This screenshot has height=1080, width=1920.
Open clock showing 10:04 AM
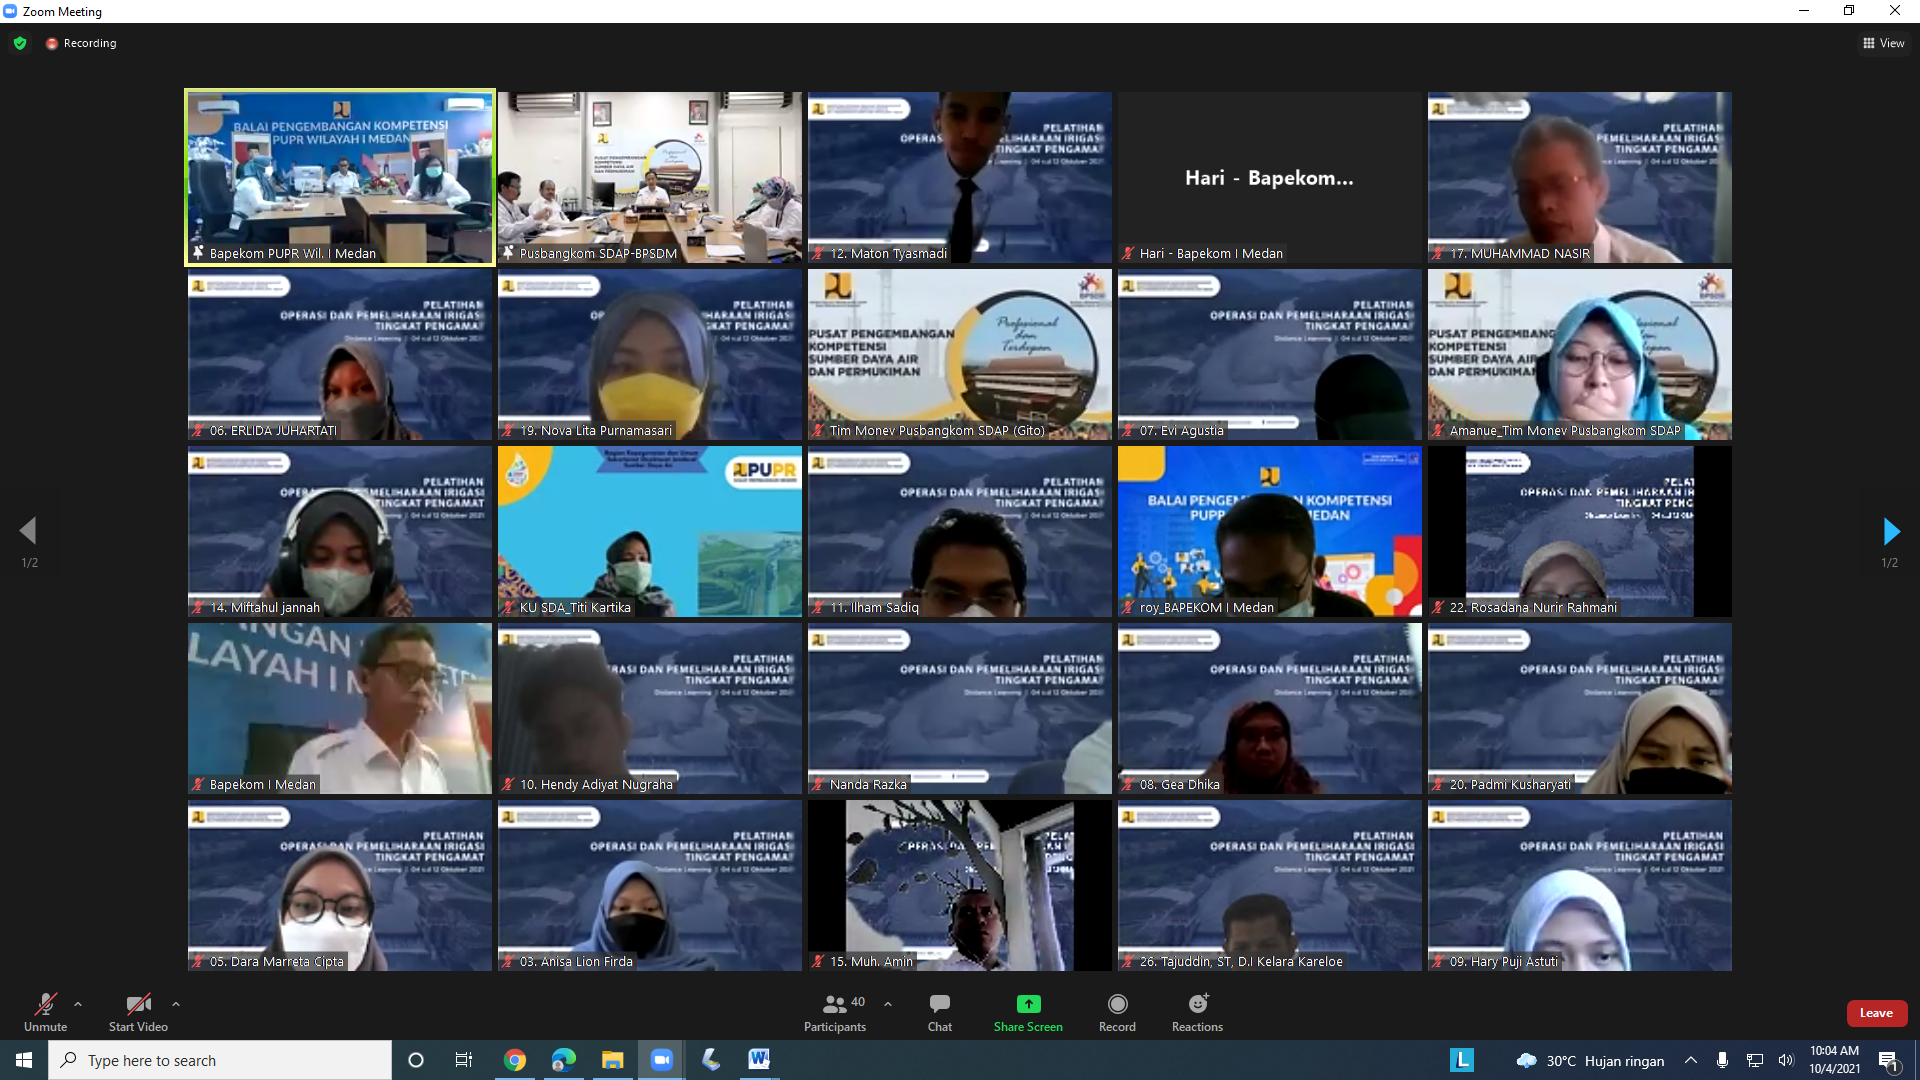point(1834,1060)
